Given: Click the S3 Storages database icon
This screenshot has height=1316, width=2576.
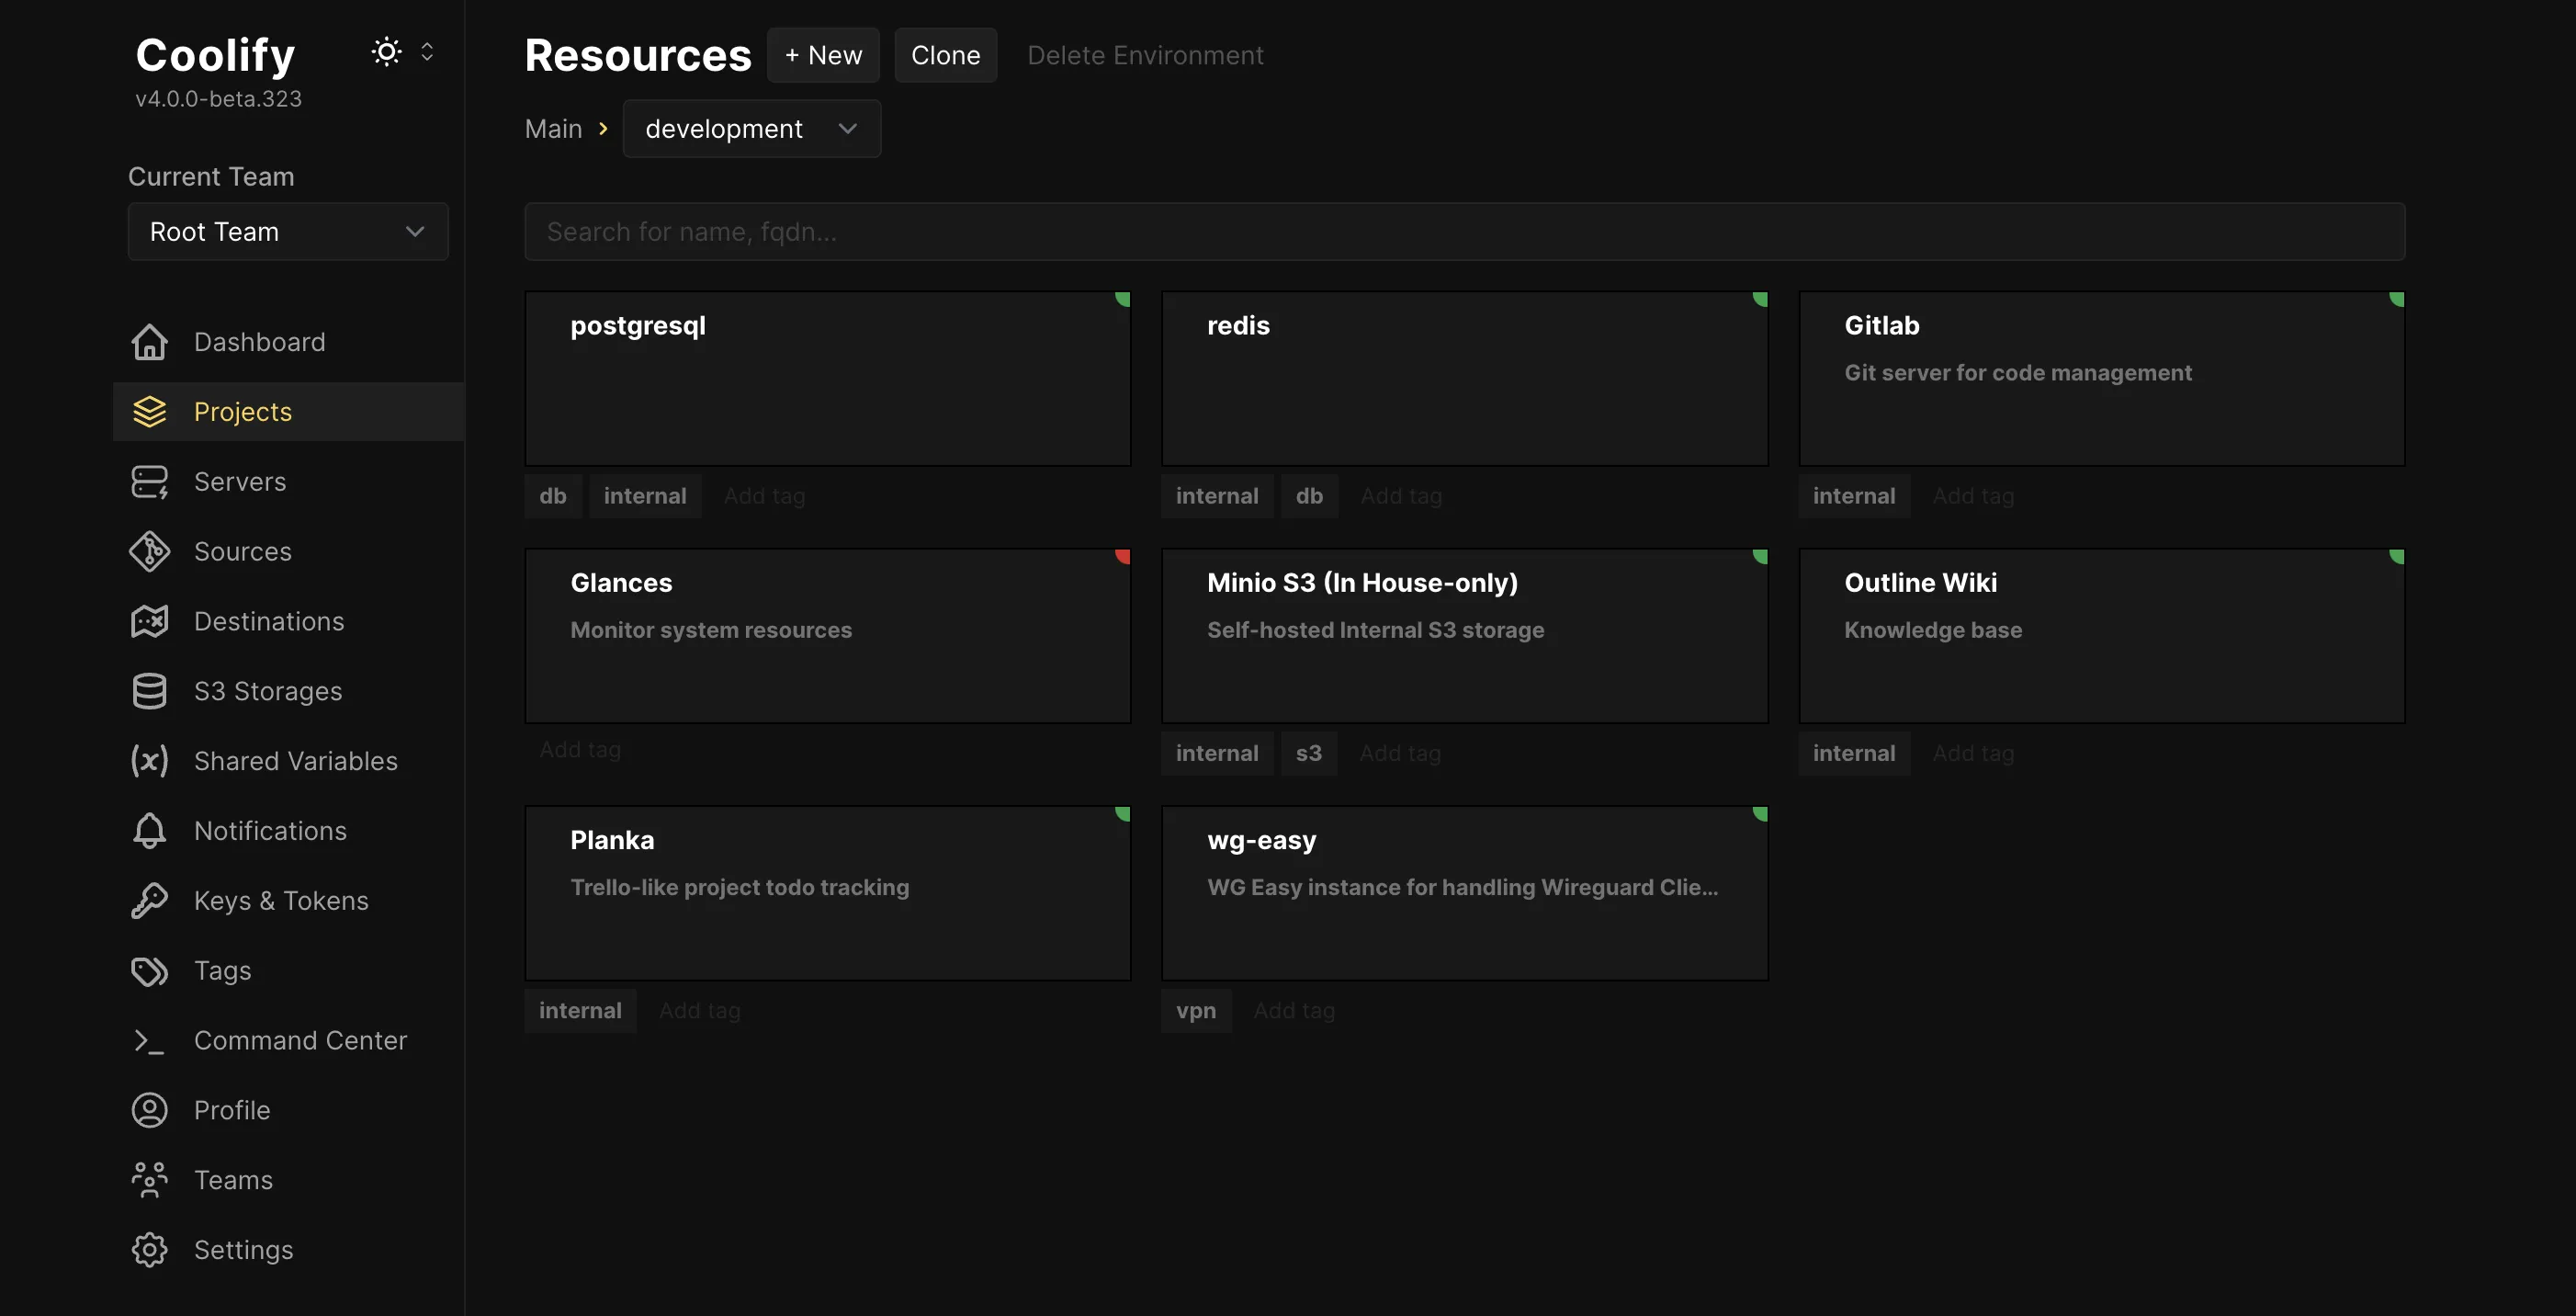Looking at the screenshot, I should (x=149, y=692).
